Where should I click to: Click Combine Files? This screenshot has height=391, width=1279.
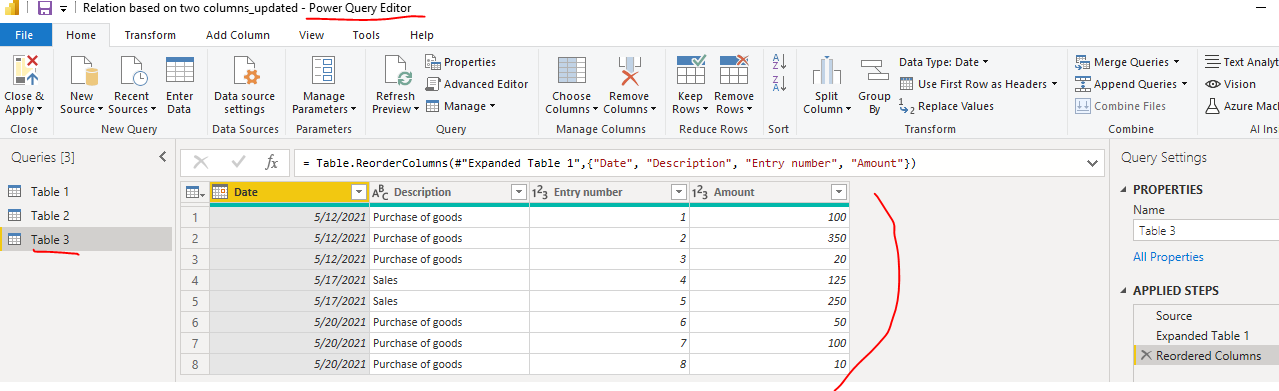click(1120, 106)
